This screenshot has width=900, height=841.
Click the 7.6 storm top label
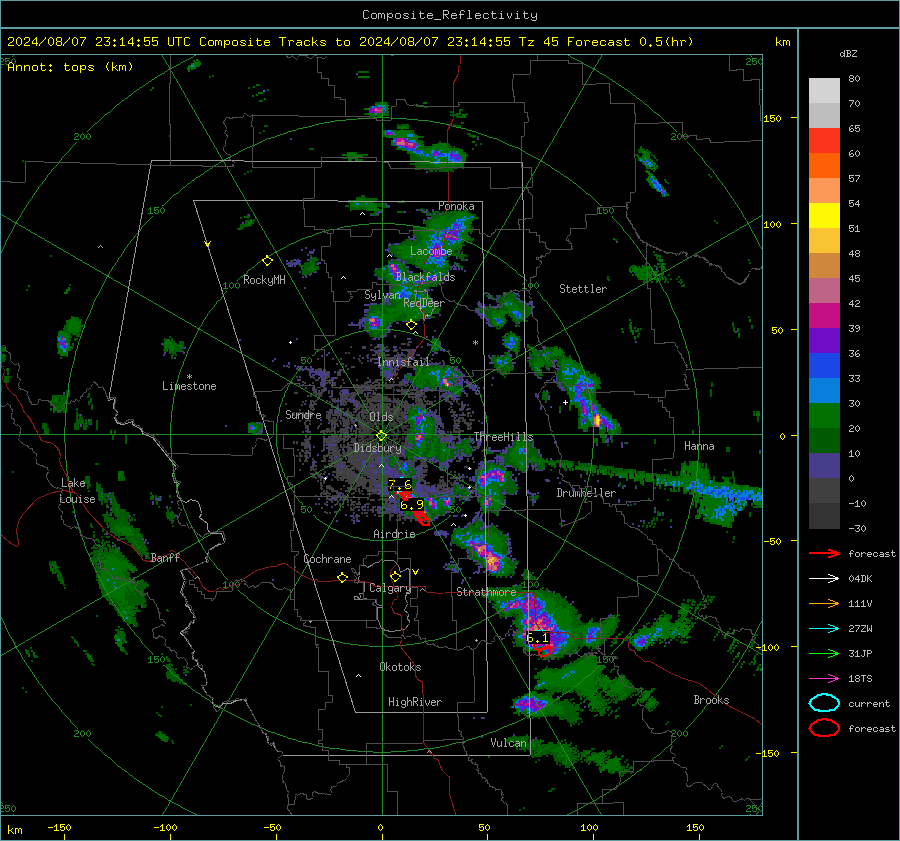(x=399, y=485)
